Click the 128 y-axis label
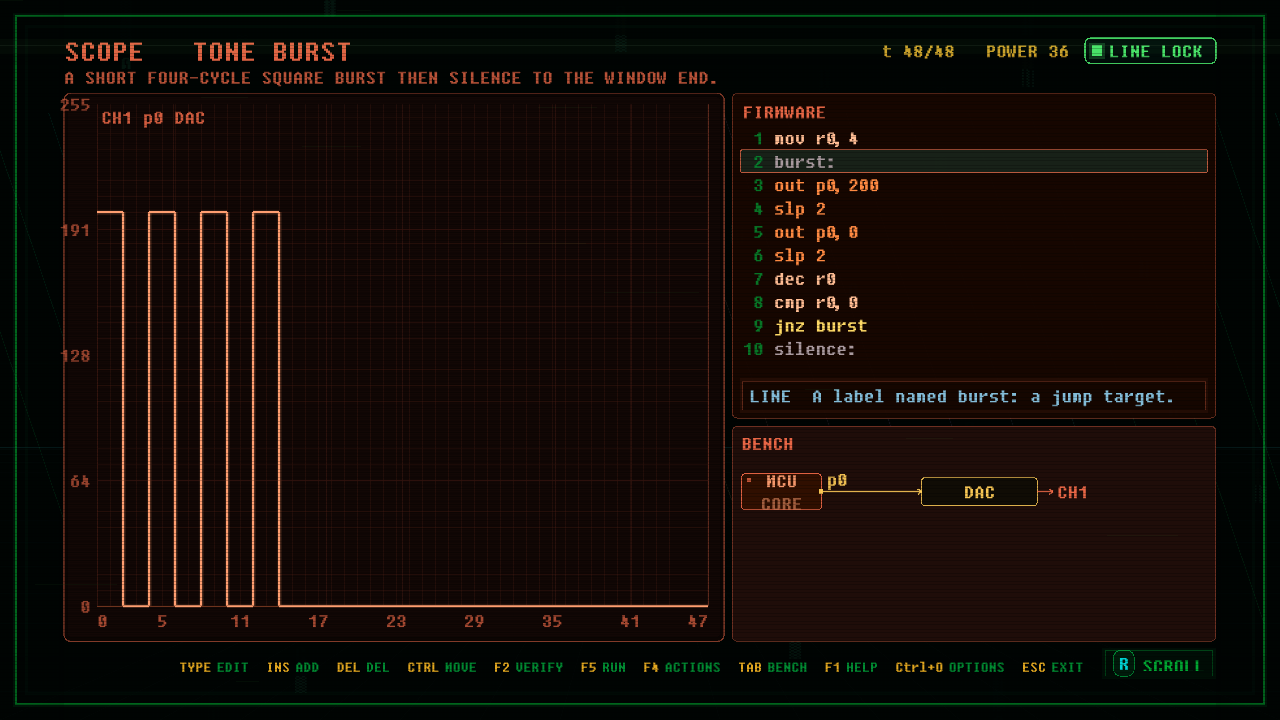This screenshot has height=720, width=1280. pyautogui.click(x=76, y=356)
